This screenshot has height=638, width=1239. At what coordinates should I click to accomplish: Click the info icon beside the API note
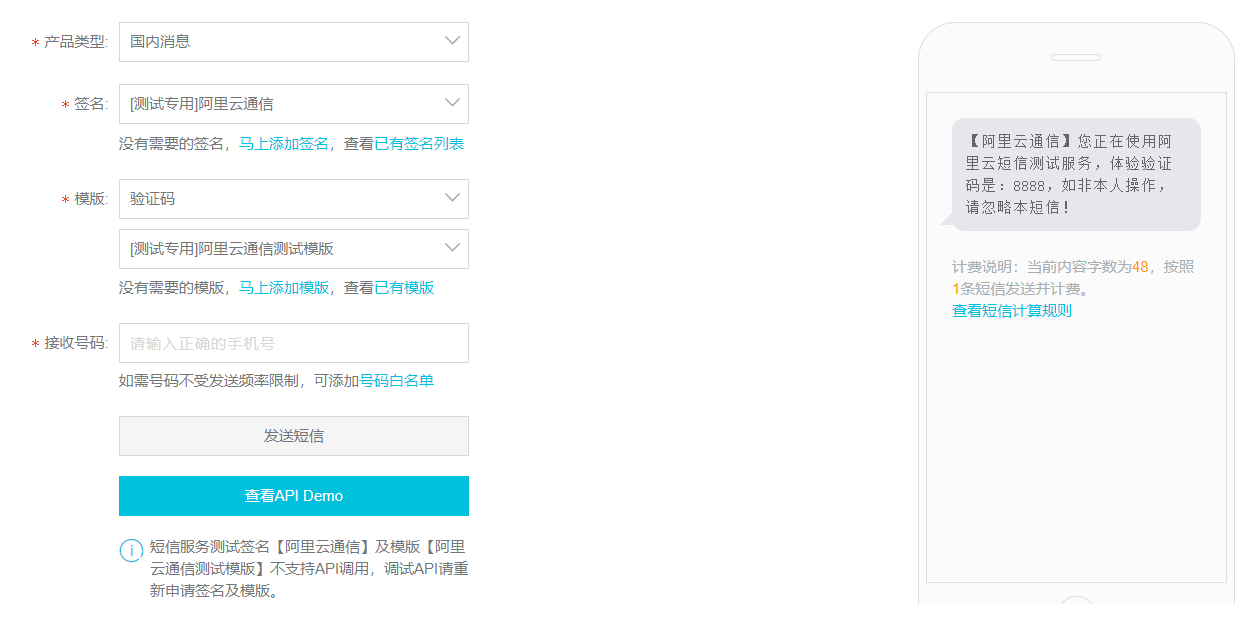tap(131, 551)
